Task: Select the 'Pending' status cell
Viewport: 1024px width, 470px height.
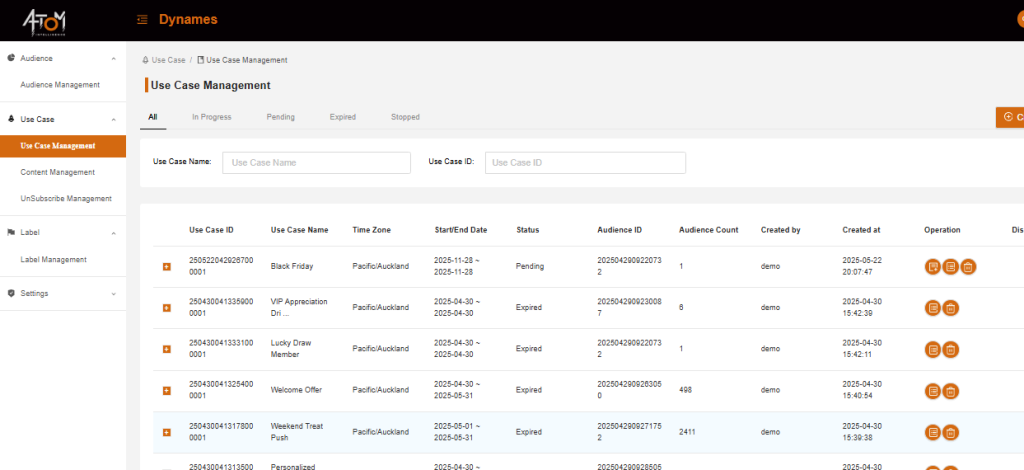Action: pyautogui.click(x=530, y=266)
